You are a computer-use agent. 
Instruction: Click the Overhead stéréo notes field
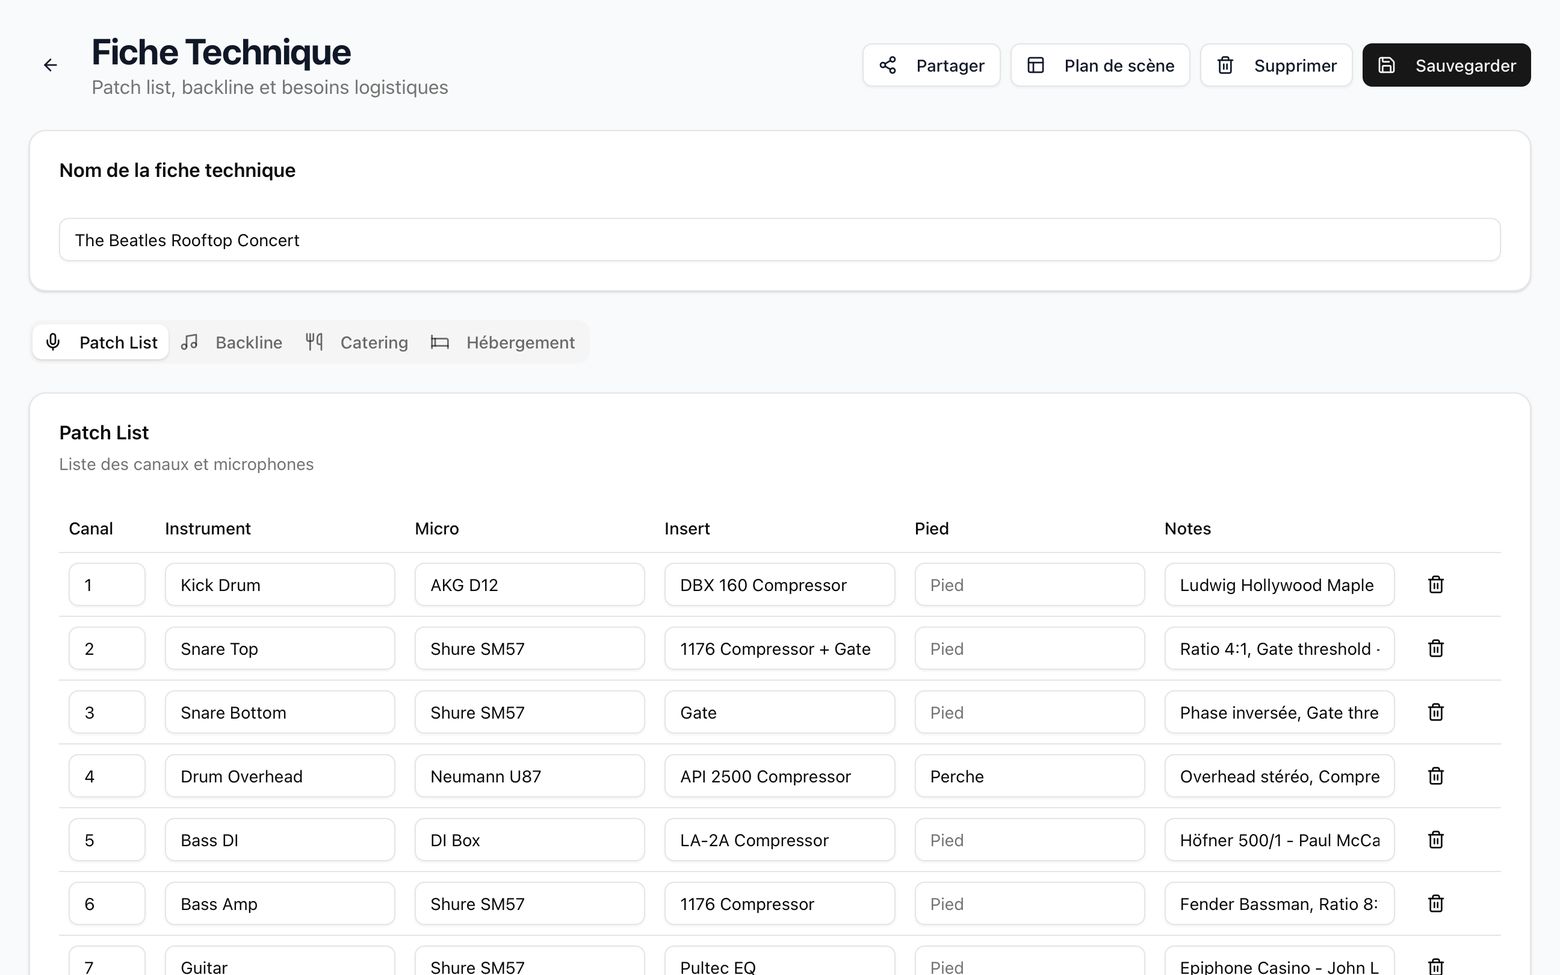[x=1280, y=776]
